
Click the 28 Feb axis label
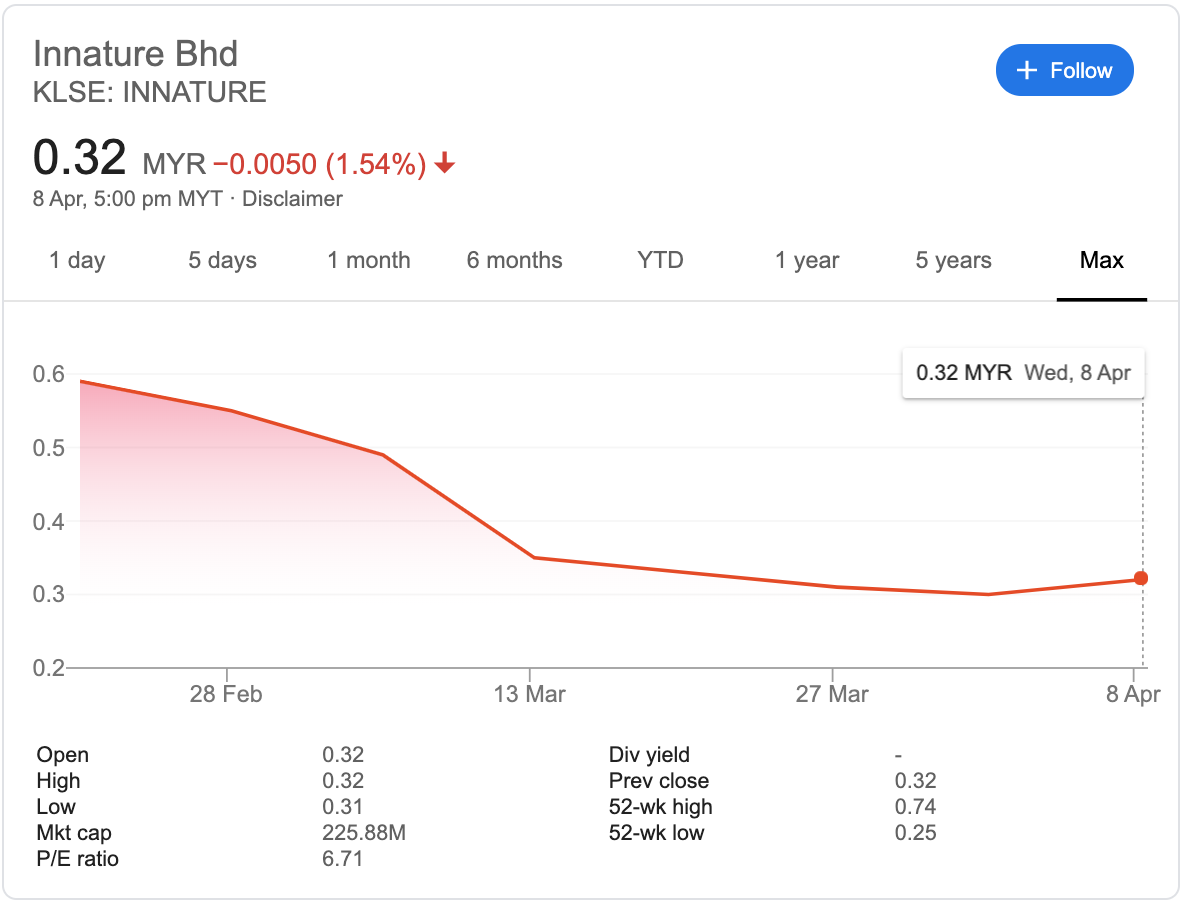[x=226, y=693]
